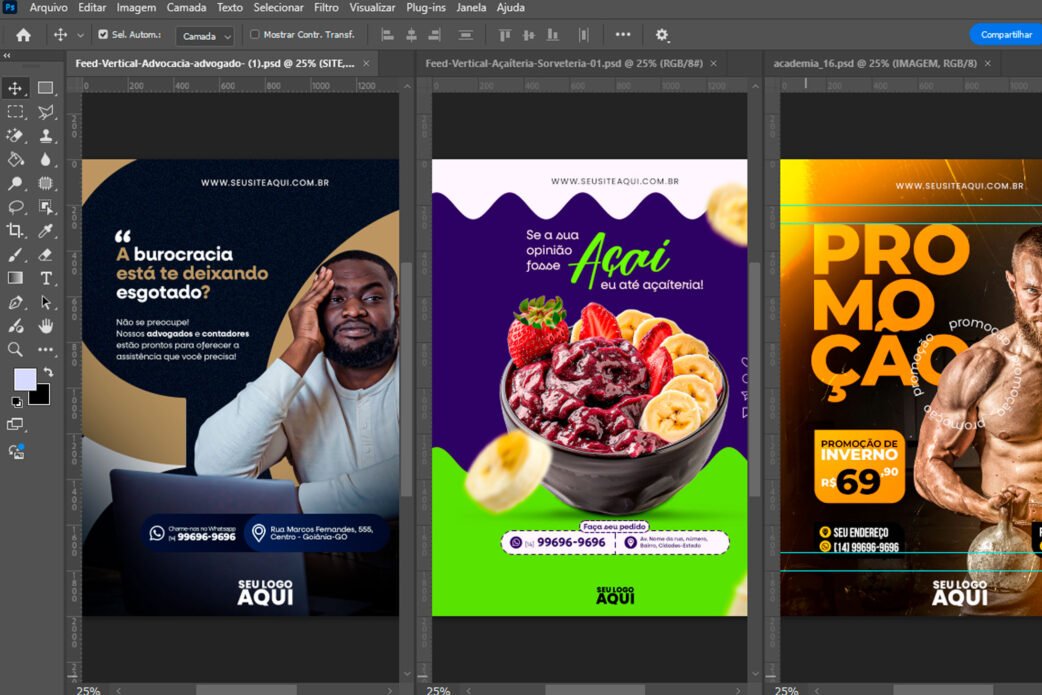Expand the options bar gear settings menu

tap(662, 35)
